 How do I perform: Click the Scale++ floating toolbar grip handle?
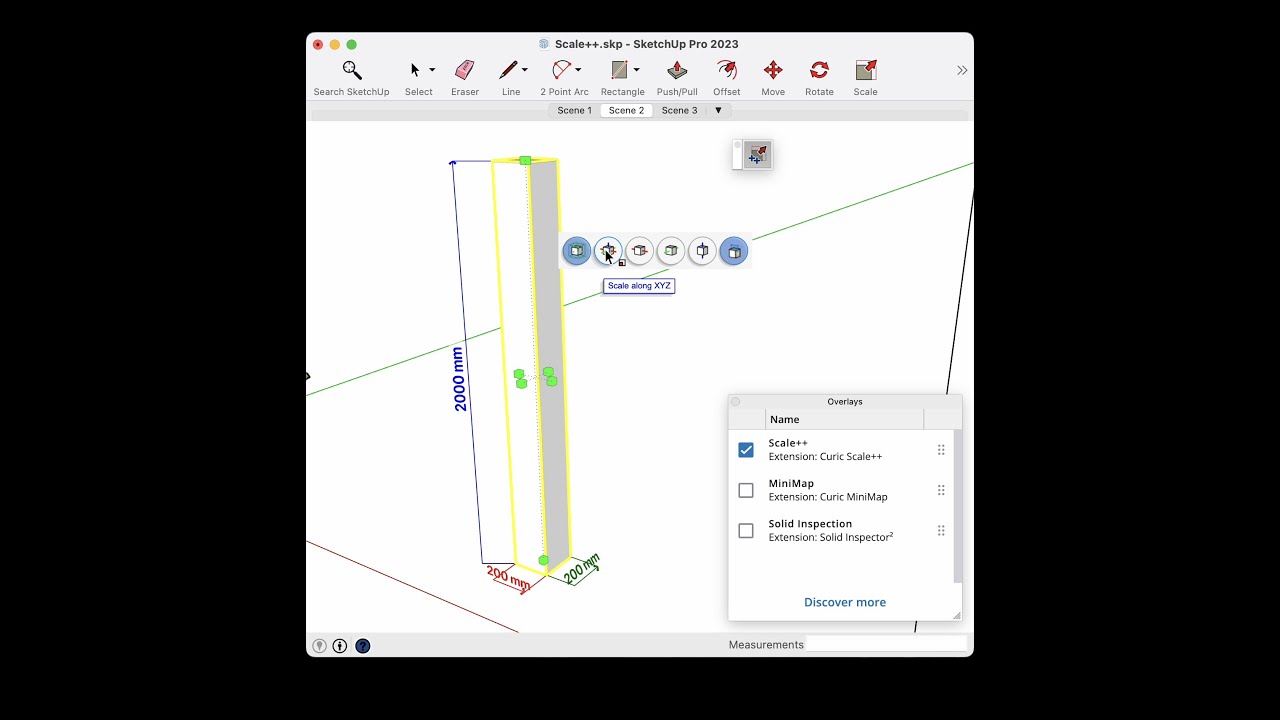click(x=738, y=155)
